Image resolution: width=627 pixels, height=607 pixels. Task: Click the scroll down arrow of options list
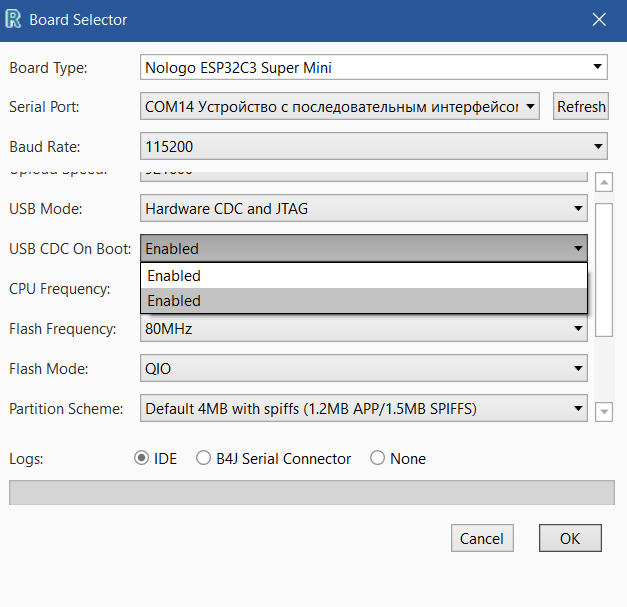click(x=604, y=411)
